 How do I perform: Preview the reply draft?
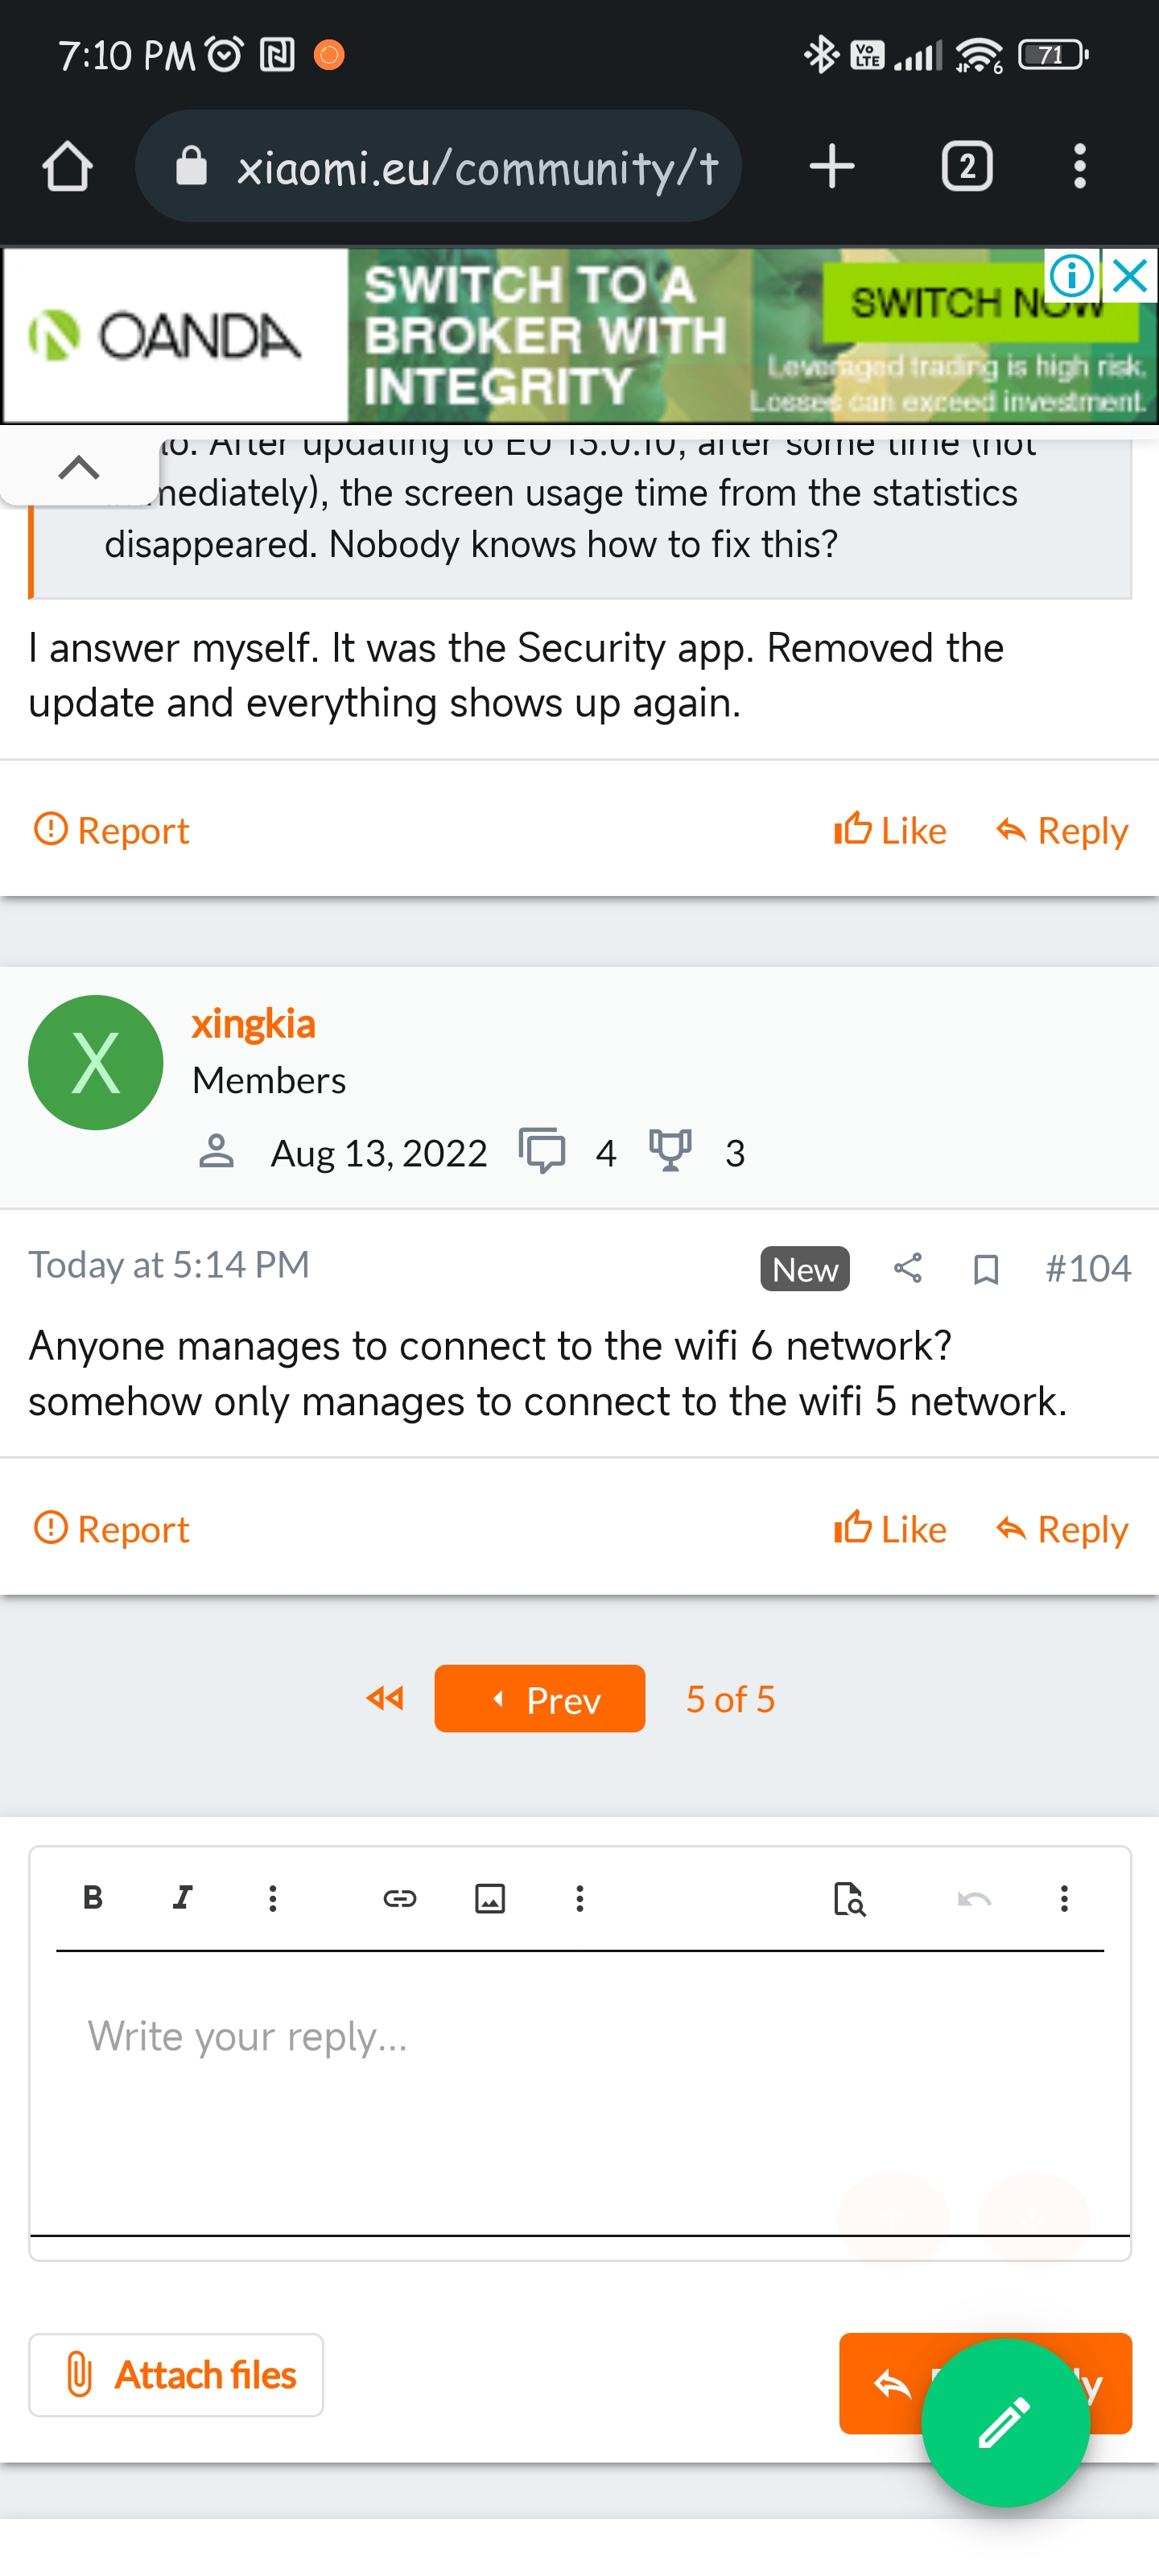tap(849, 1898)
